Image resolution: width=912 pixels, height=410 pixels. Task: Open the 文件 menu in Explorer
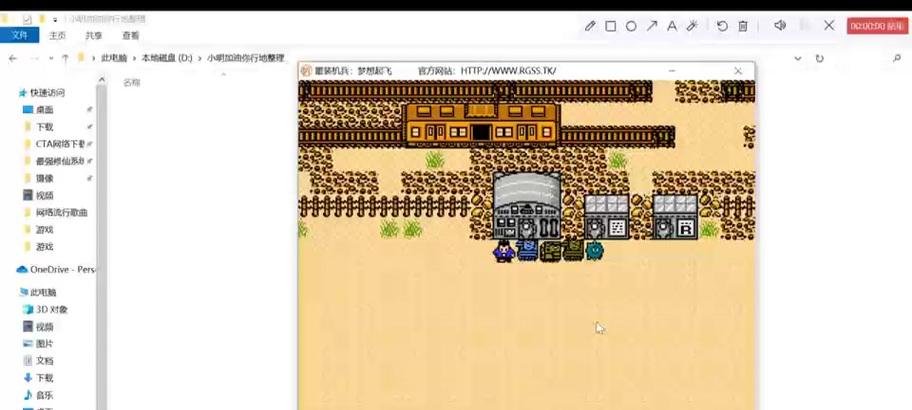(19, 35)
